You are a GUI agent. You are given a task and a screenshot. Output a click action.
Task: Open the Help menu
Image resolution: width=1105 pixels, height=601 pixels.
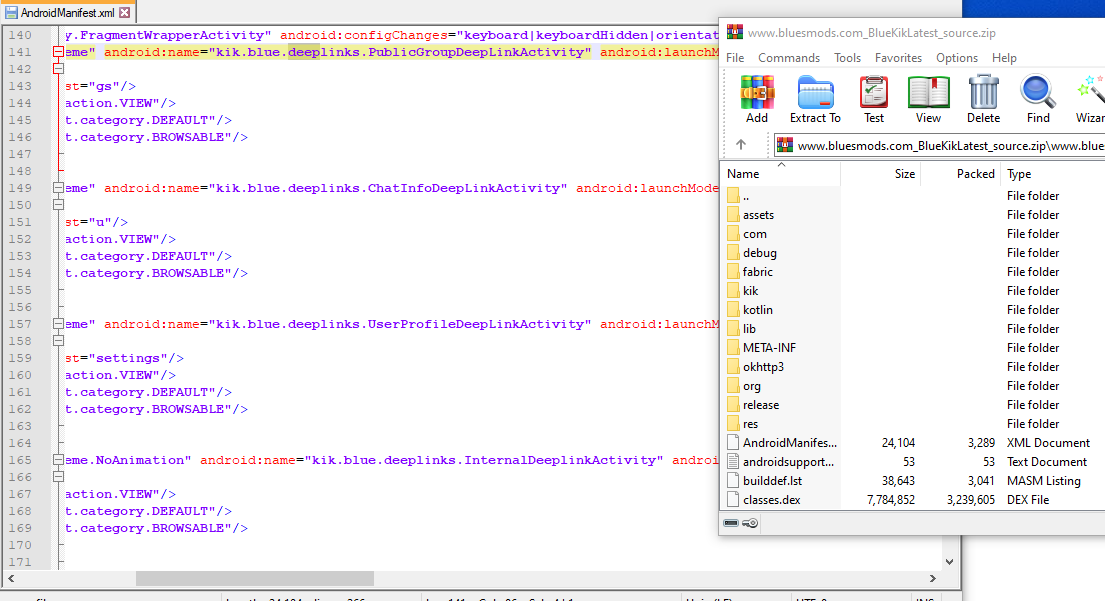pyautogui.click(x=1004, y=58)
